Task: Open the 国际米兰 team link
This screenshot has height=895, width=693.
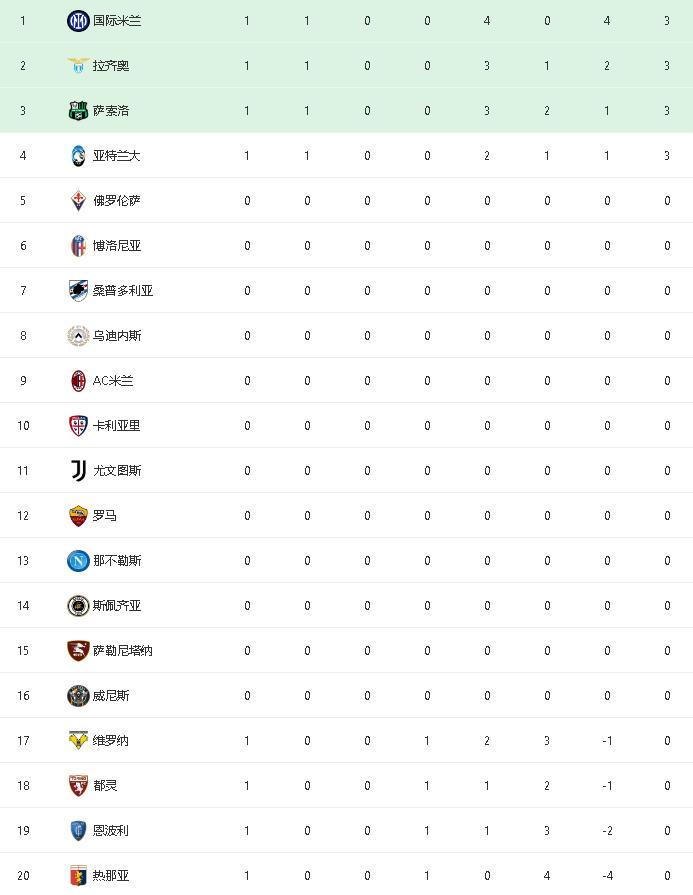Action: point(117,21)
